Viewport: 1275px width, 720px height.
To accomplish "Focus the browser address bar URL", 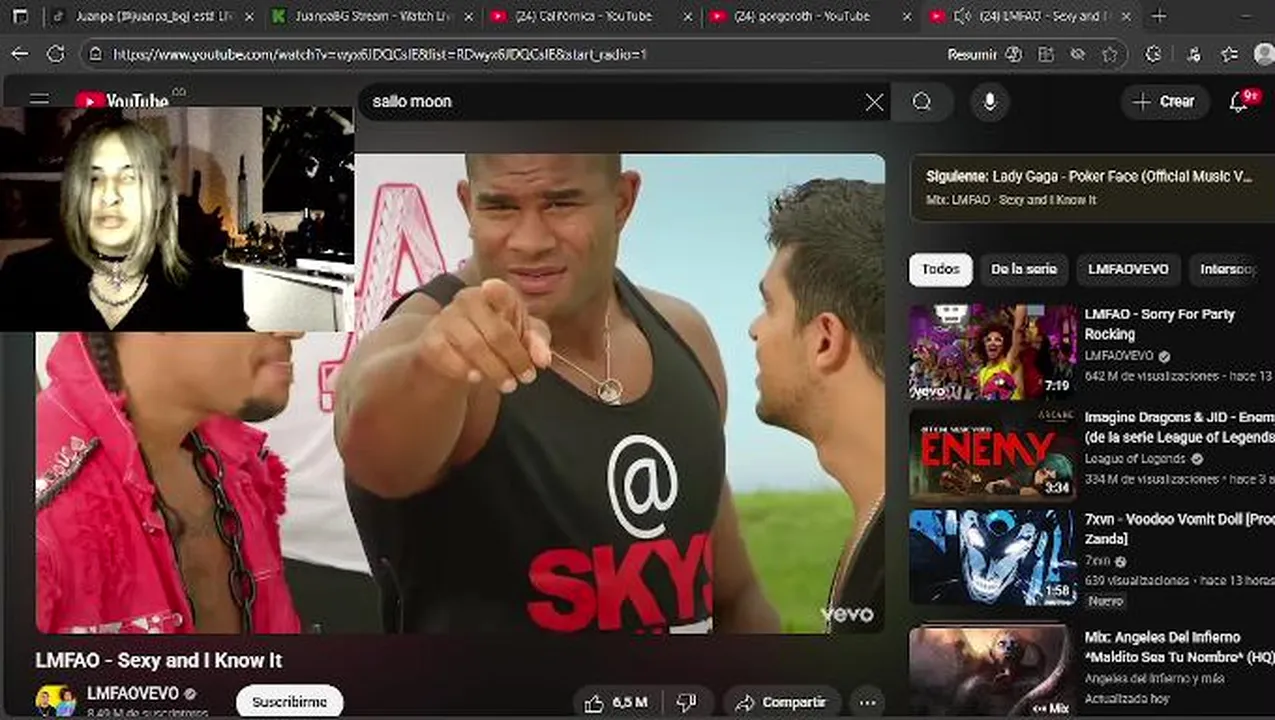I will [380, 54].
